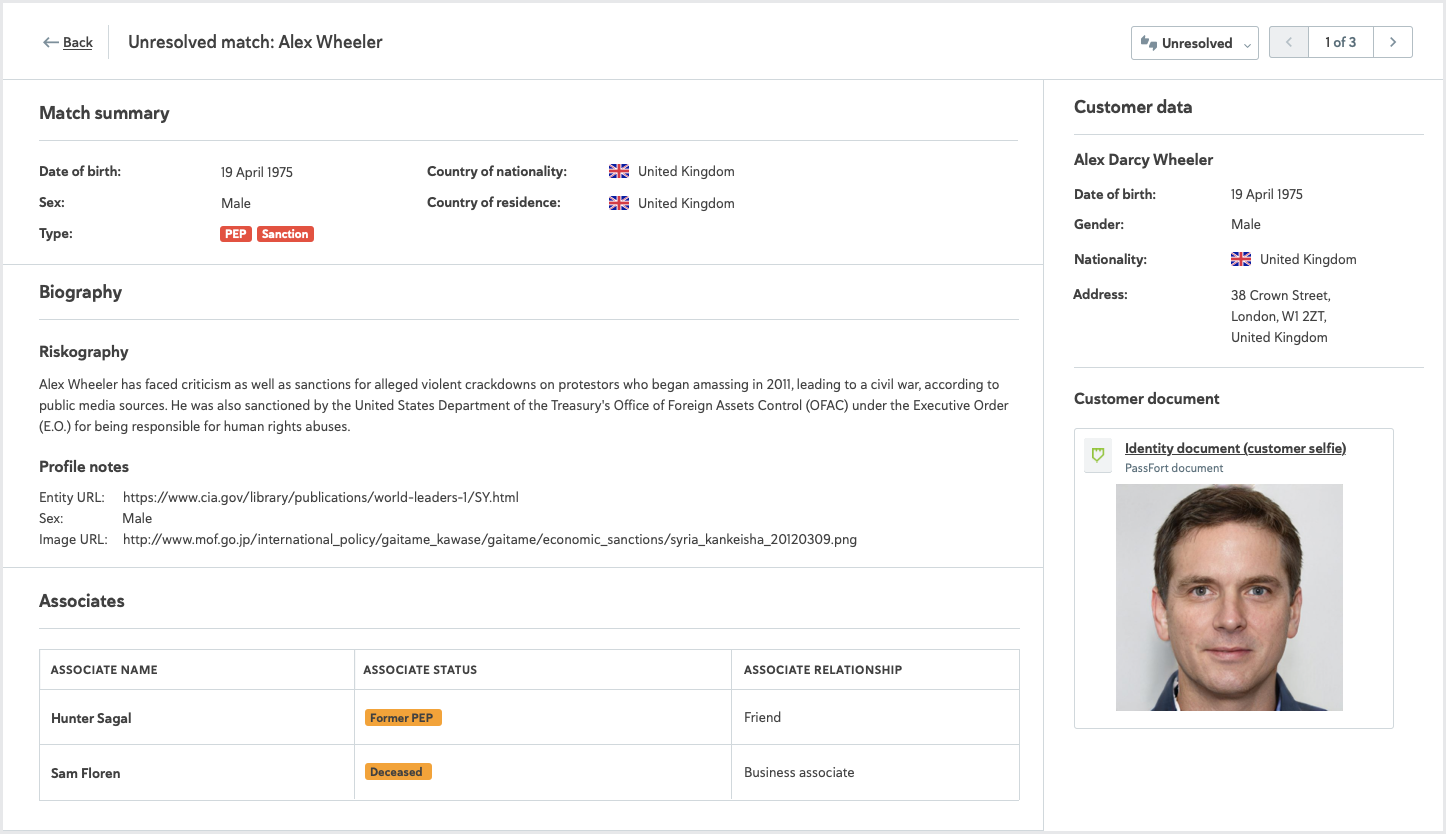Go back via the Back link
This screenshot has height=834, width=1446.
(x=78, y=42)
